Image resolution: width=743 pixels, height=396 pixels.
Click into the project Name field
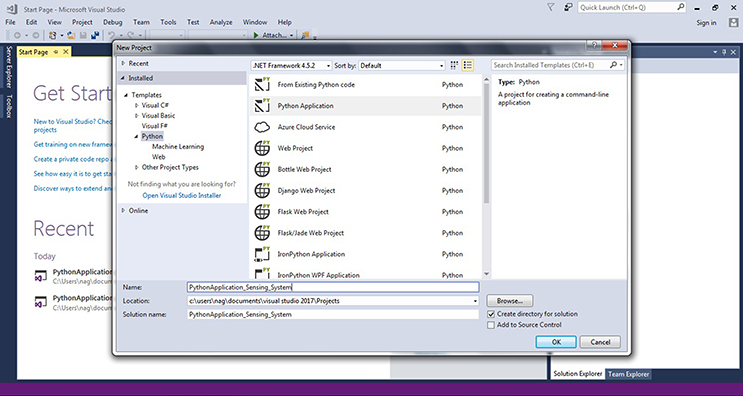pos(333,287)
